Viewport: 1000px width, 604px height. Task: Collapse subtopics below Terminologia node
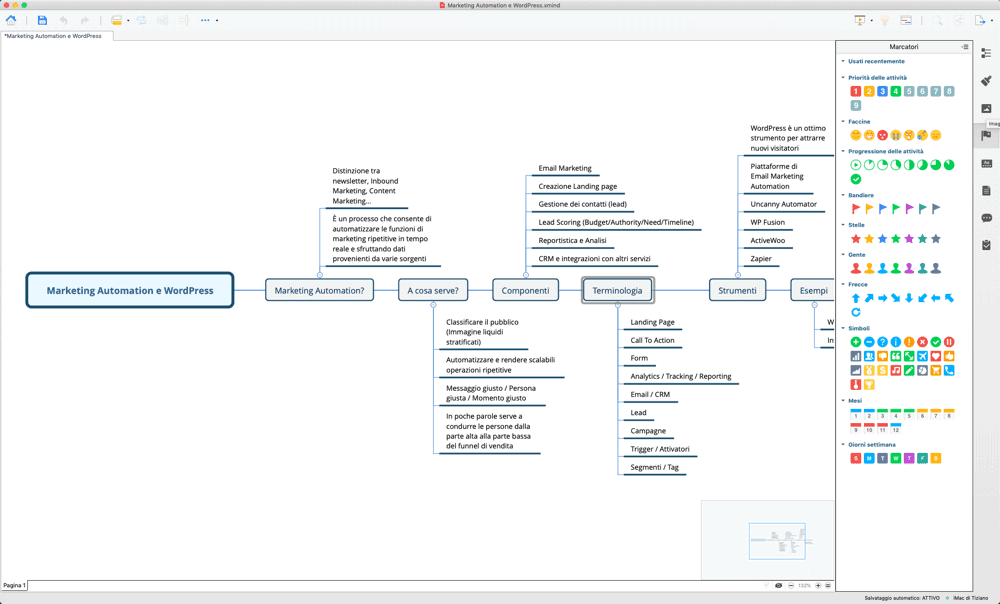(617, 305)
